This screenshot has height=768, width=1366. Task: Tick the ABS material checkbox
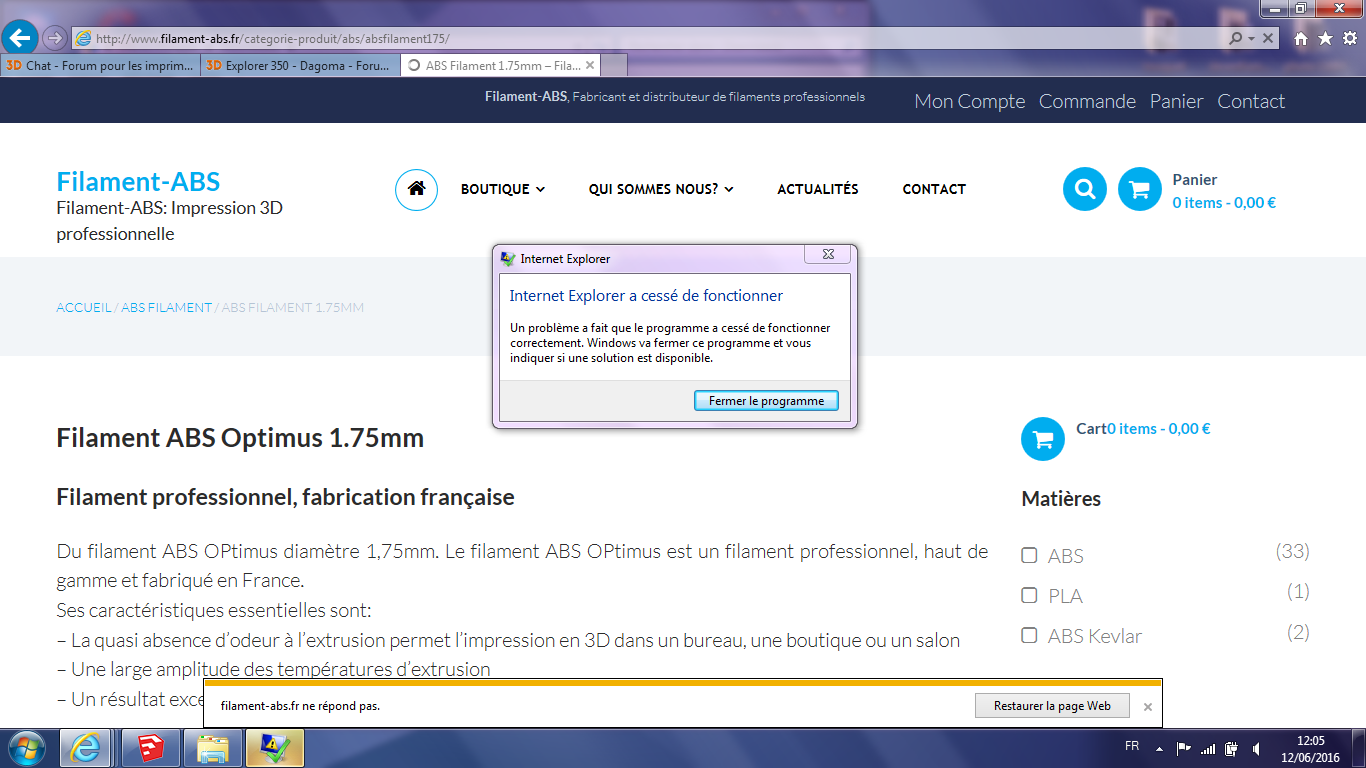1029,555
